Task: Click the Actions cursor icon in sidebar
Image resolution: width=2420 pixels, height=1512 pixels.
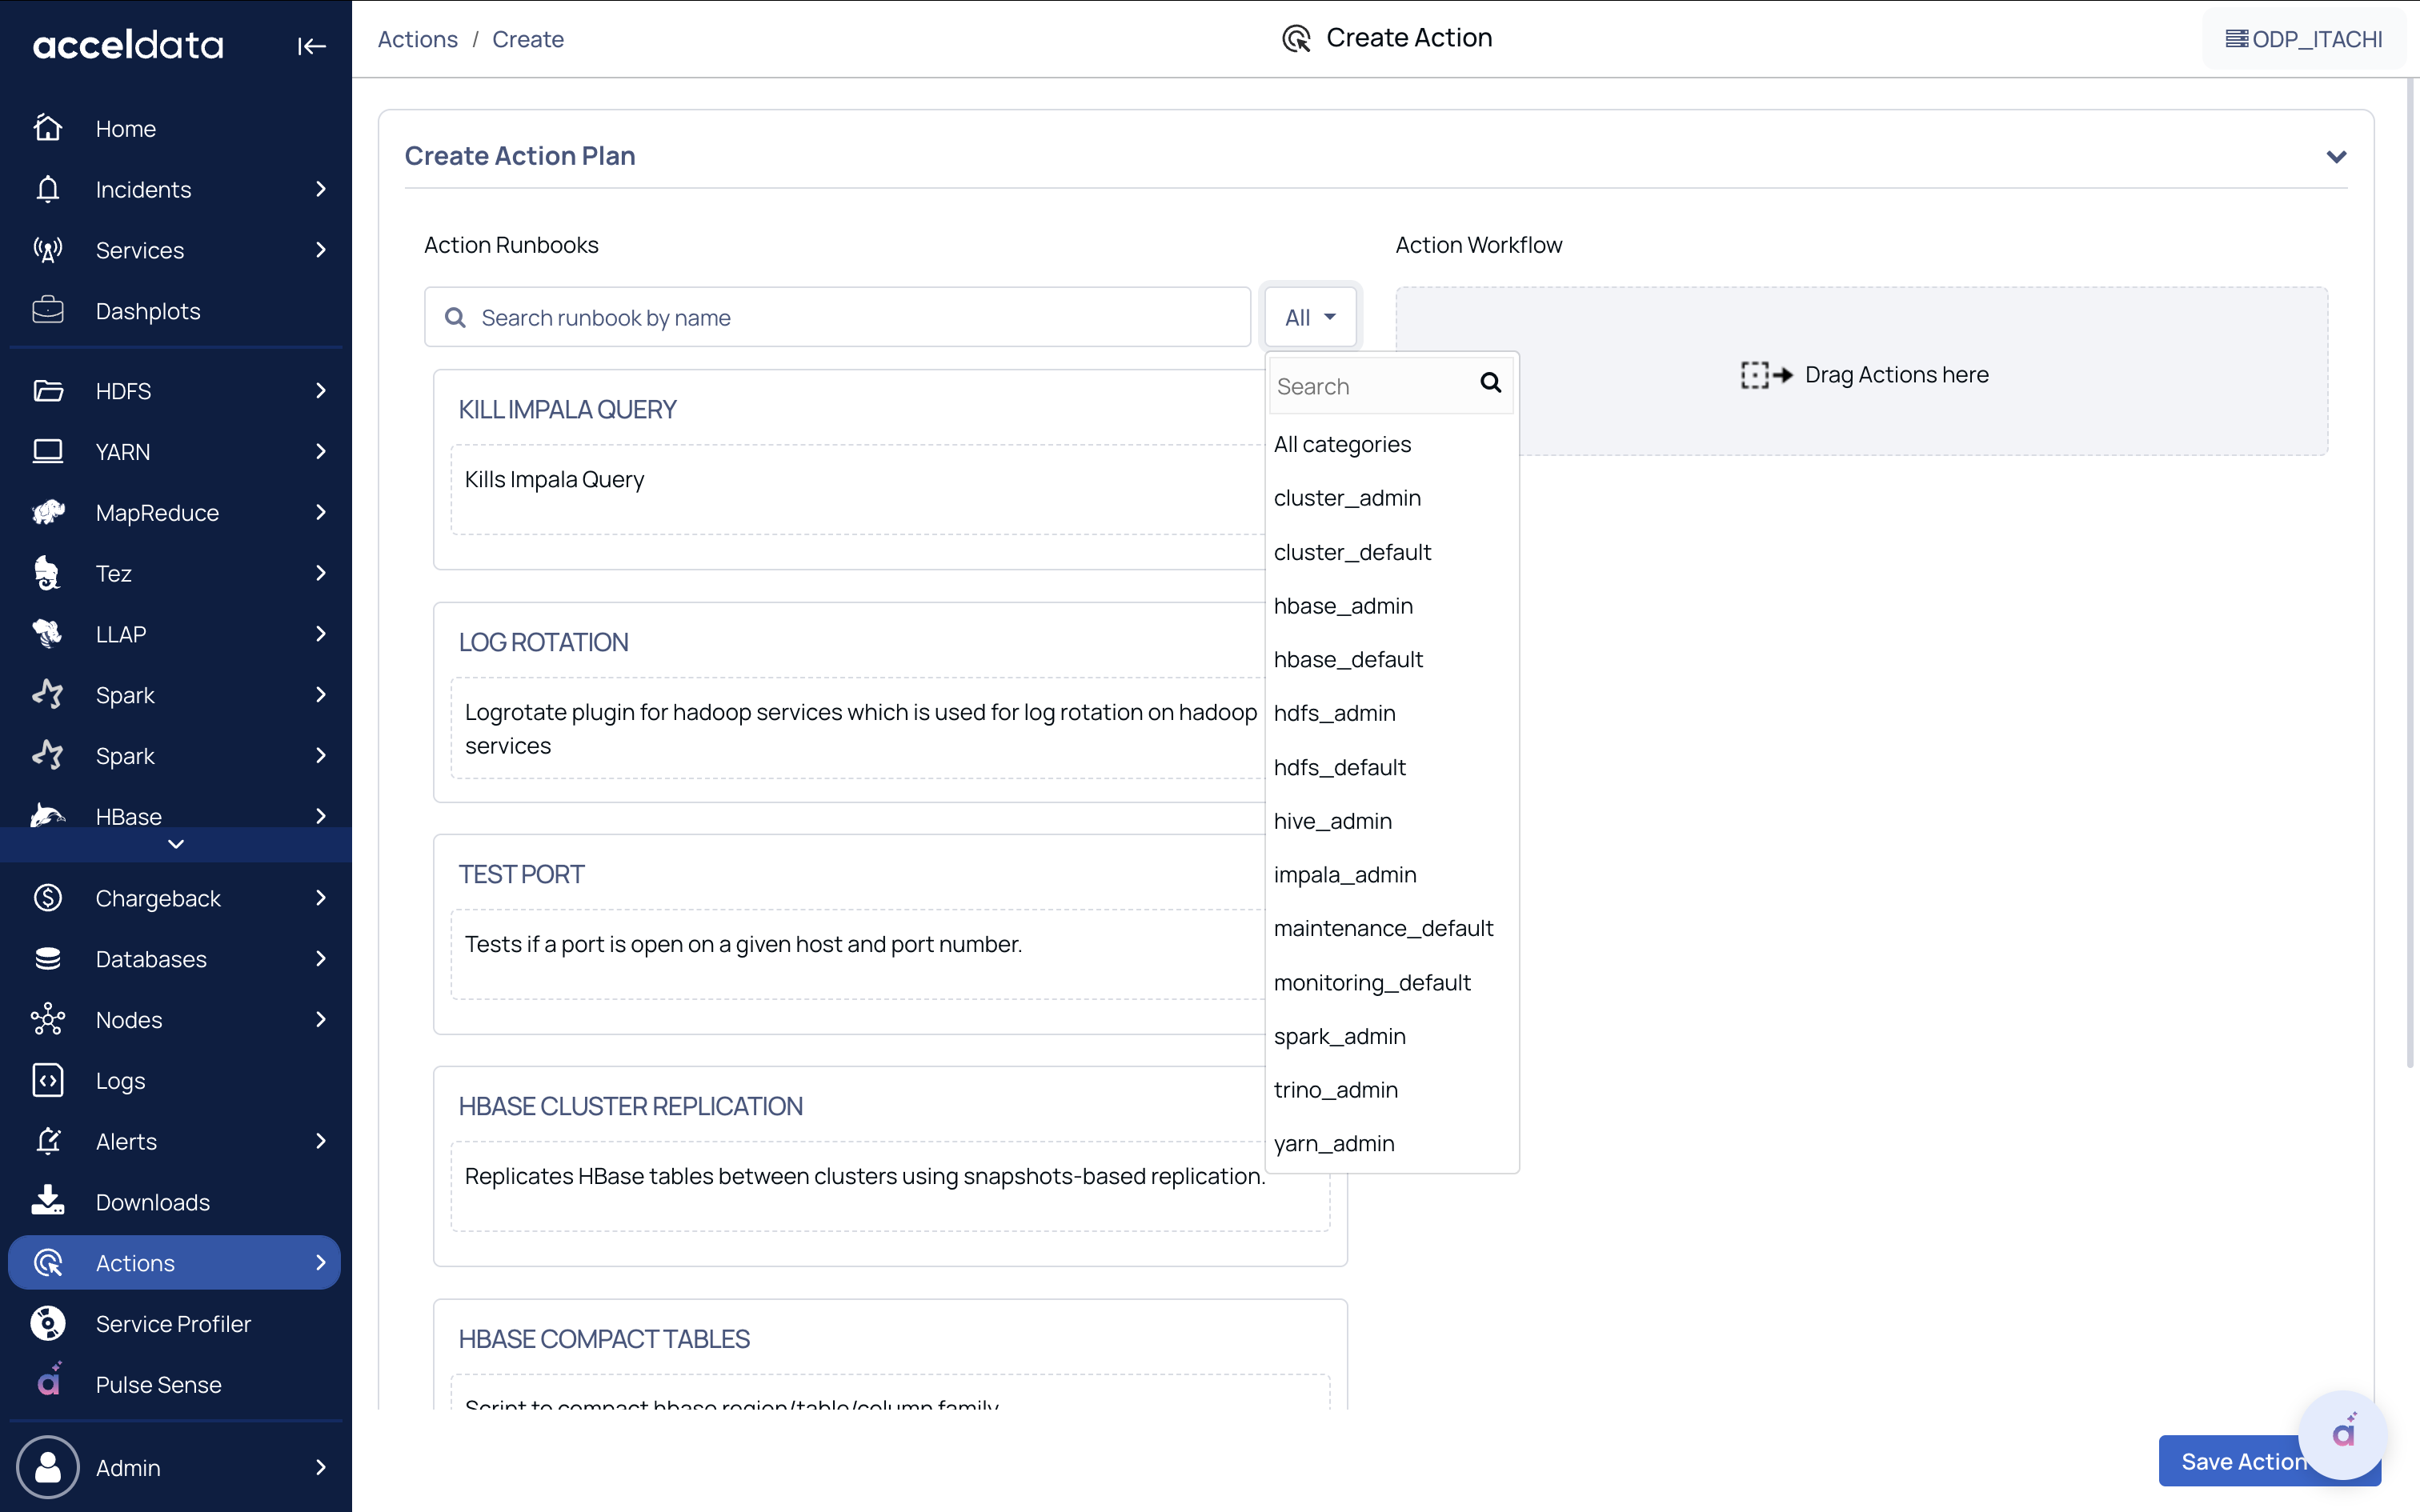Action: coord(48,1263)
